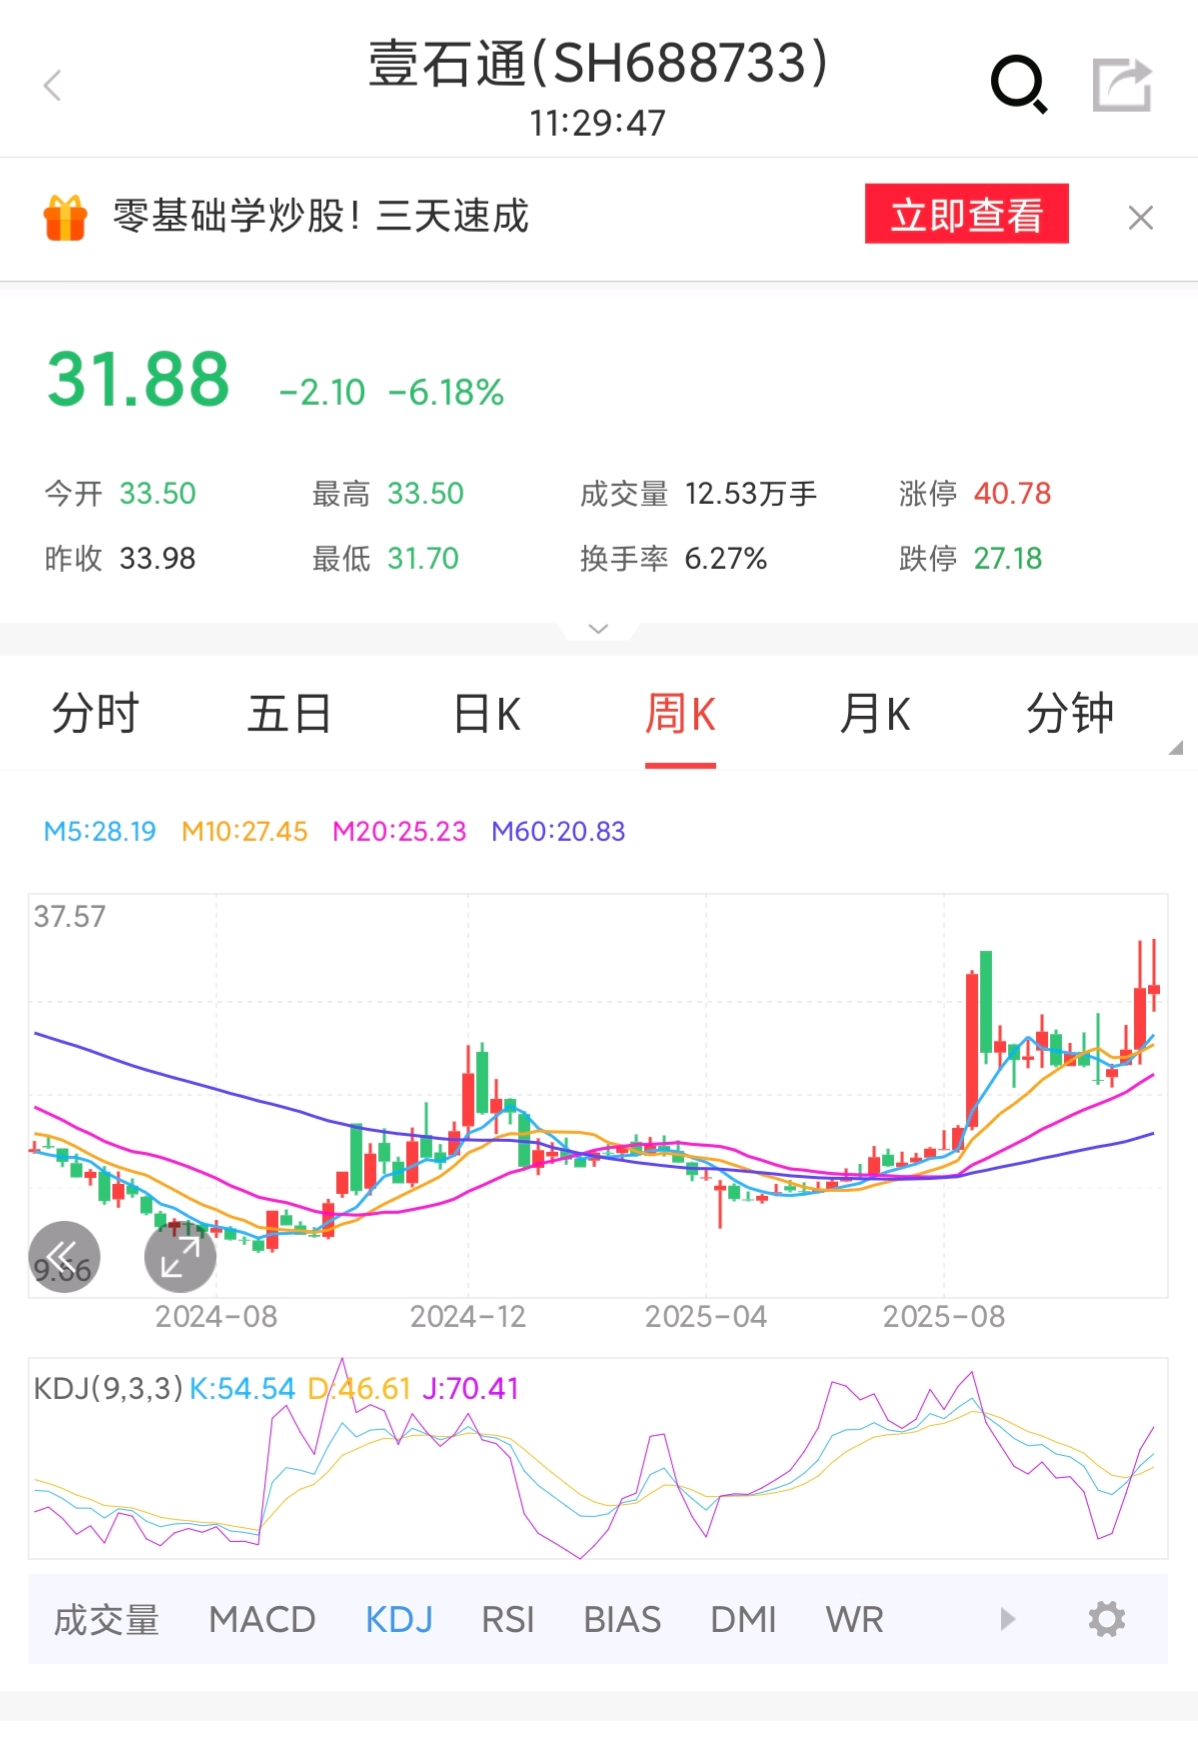
Task: Close the promotional banner
Action: click(x=1141, y=217)
